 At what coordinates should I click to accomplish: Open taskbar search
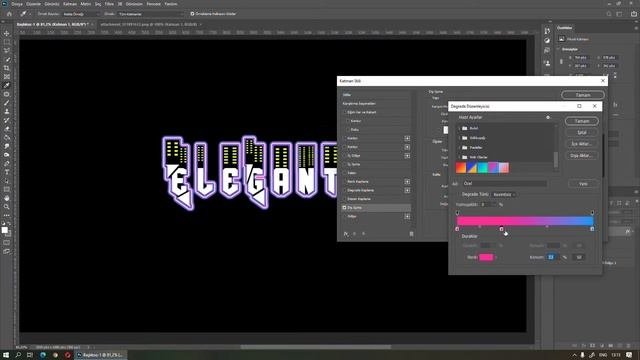click(18, 355)
